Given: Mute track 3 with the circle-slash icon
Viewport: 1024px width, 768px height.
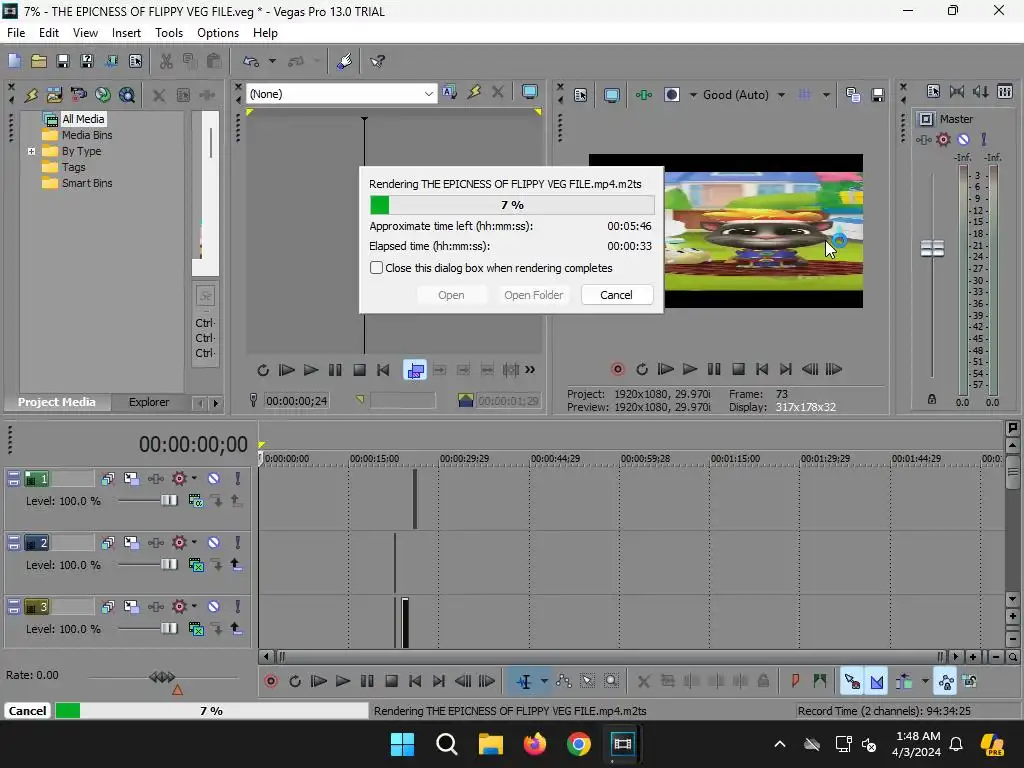Looking at the screenshot, I should pyautogui.click(x=214, y=607).
